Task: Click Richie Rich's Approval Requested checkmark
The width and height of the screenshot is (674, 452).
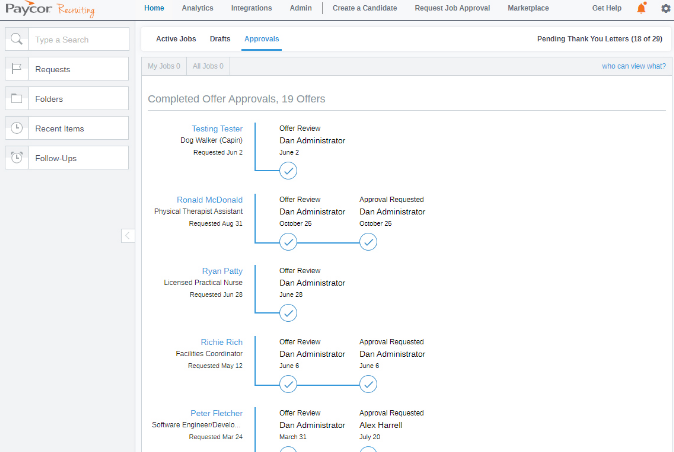Action: point(368,384)
